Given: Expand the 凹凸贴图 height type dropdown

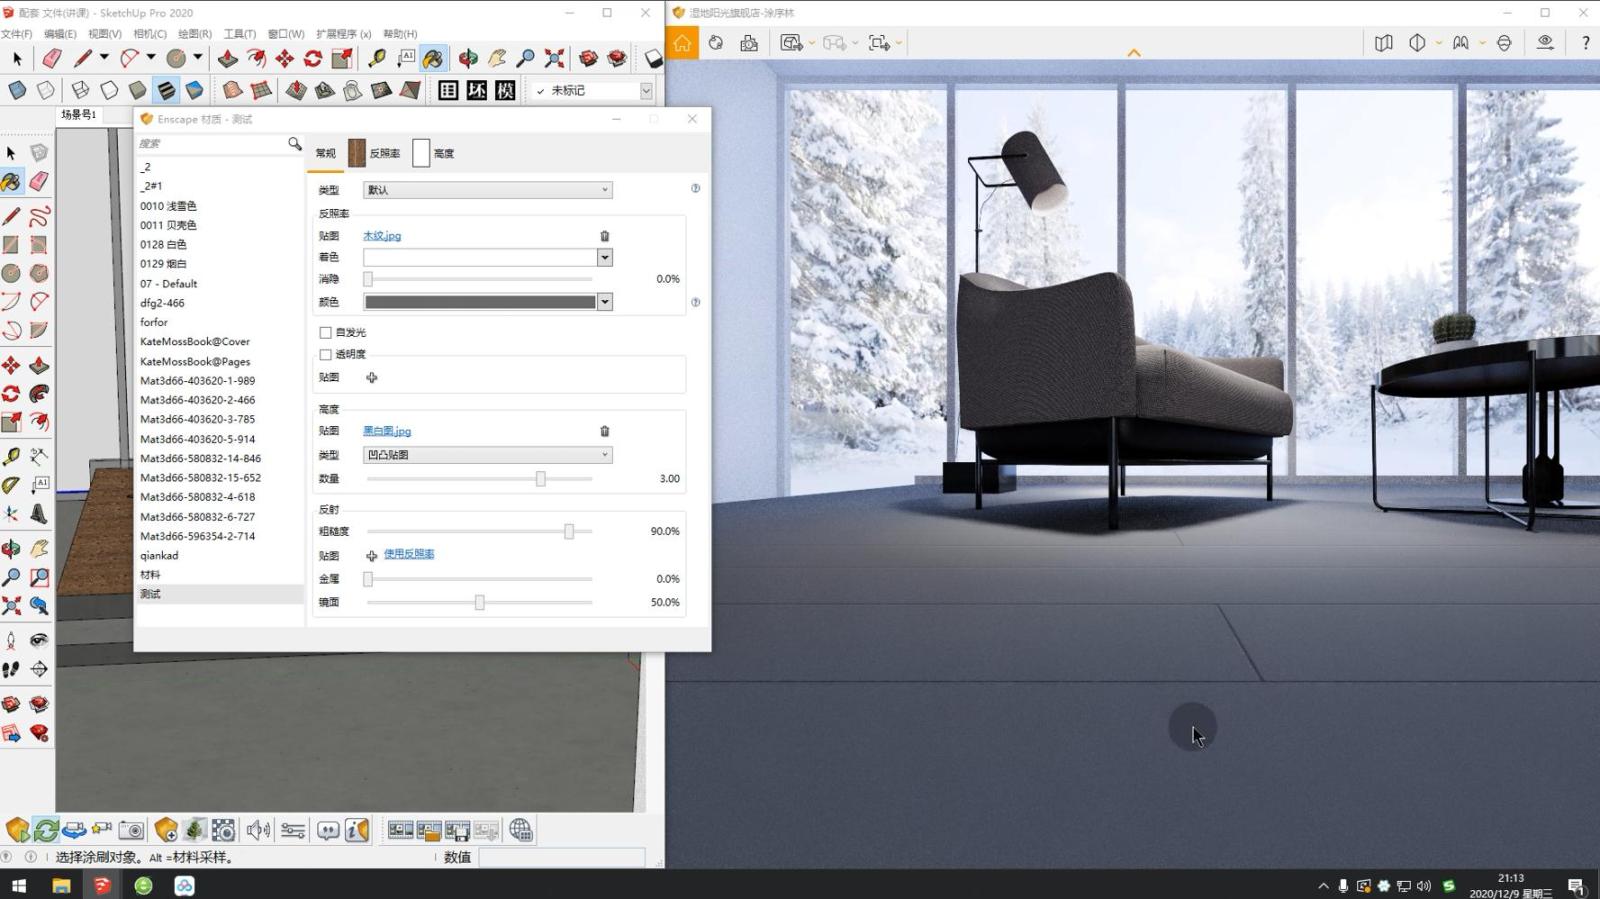Looking at the screenshot, I should coord(487,455).
